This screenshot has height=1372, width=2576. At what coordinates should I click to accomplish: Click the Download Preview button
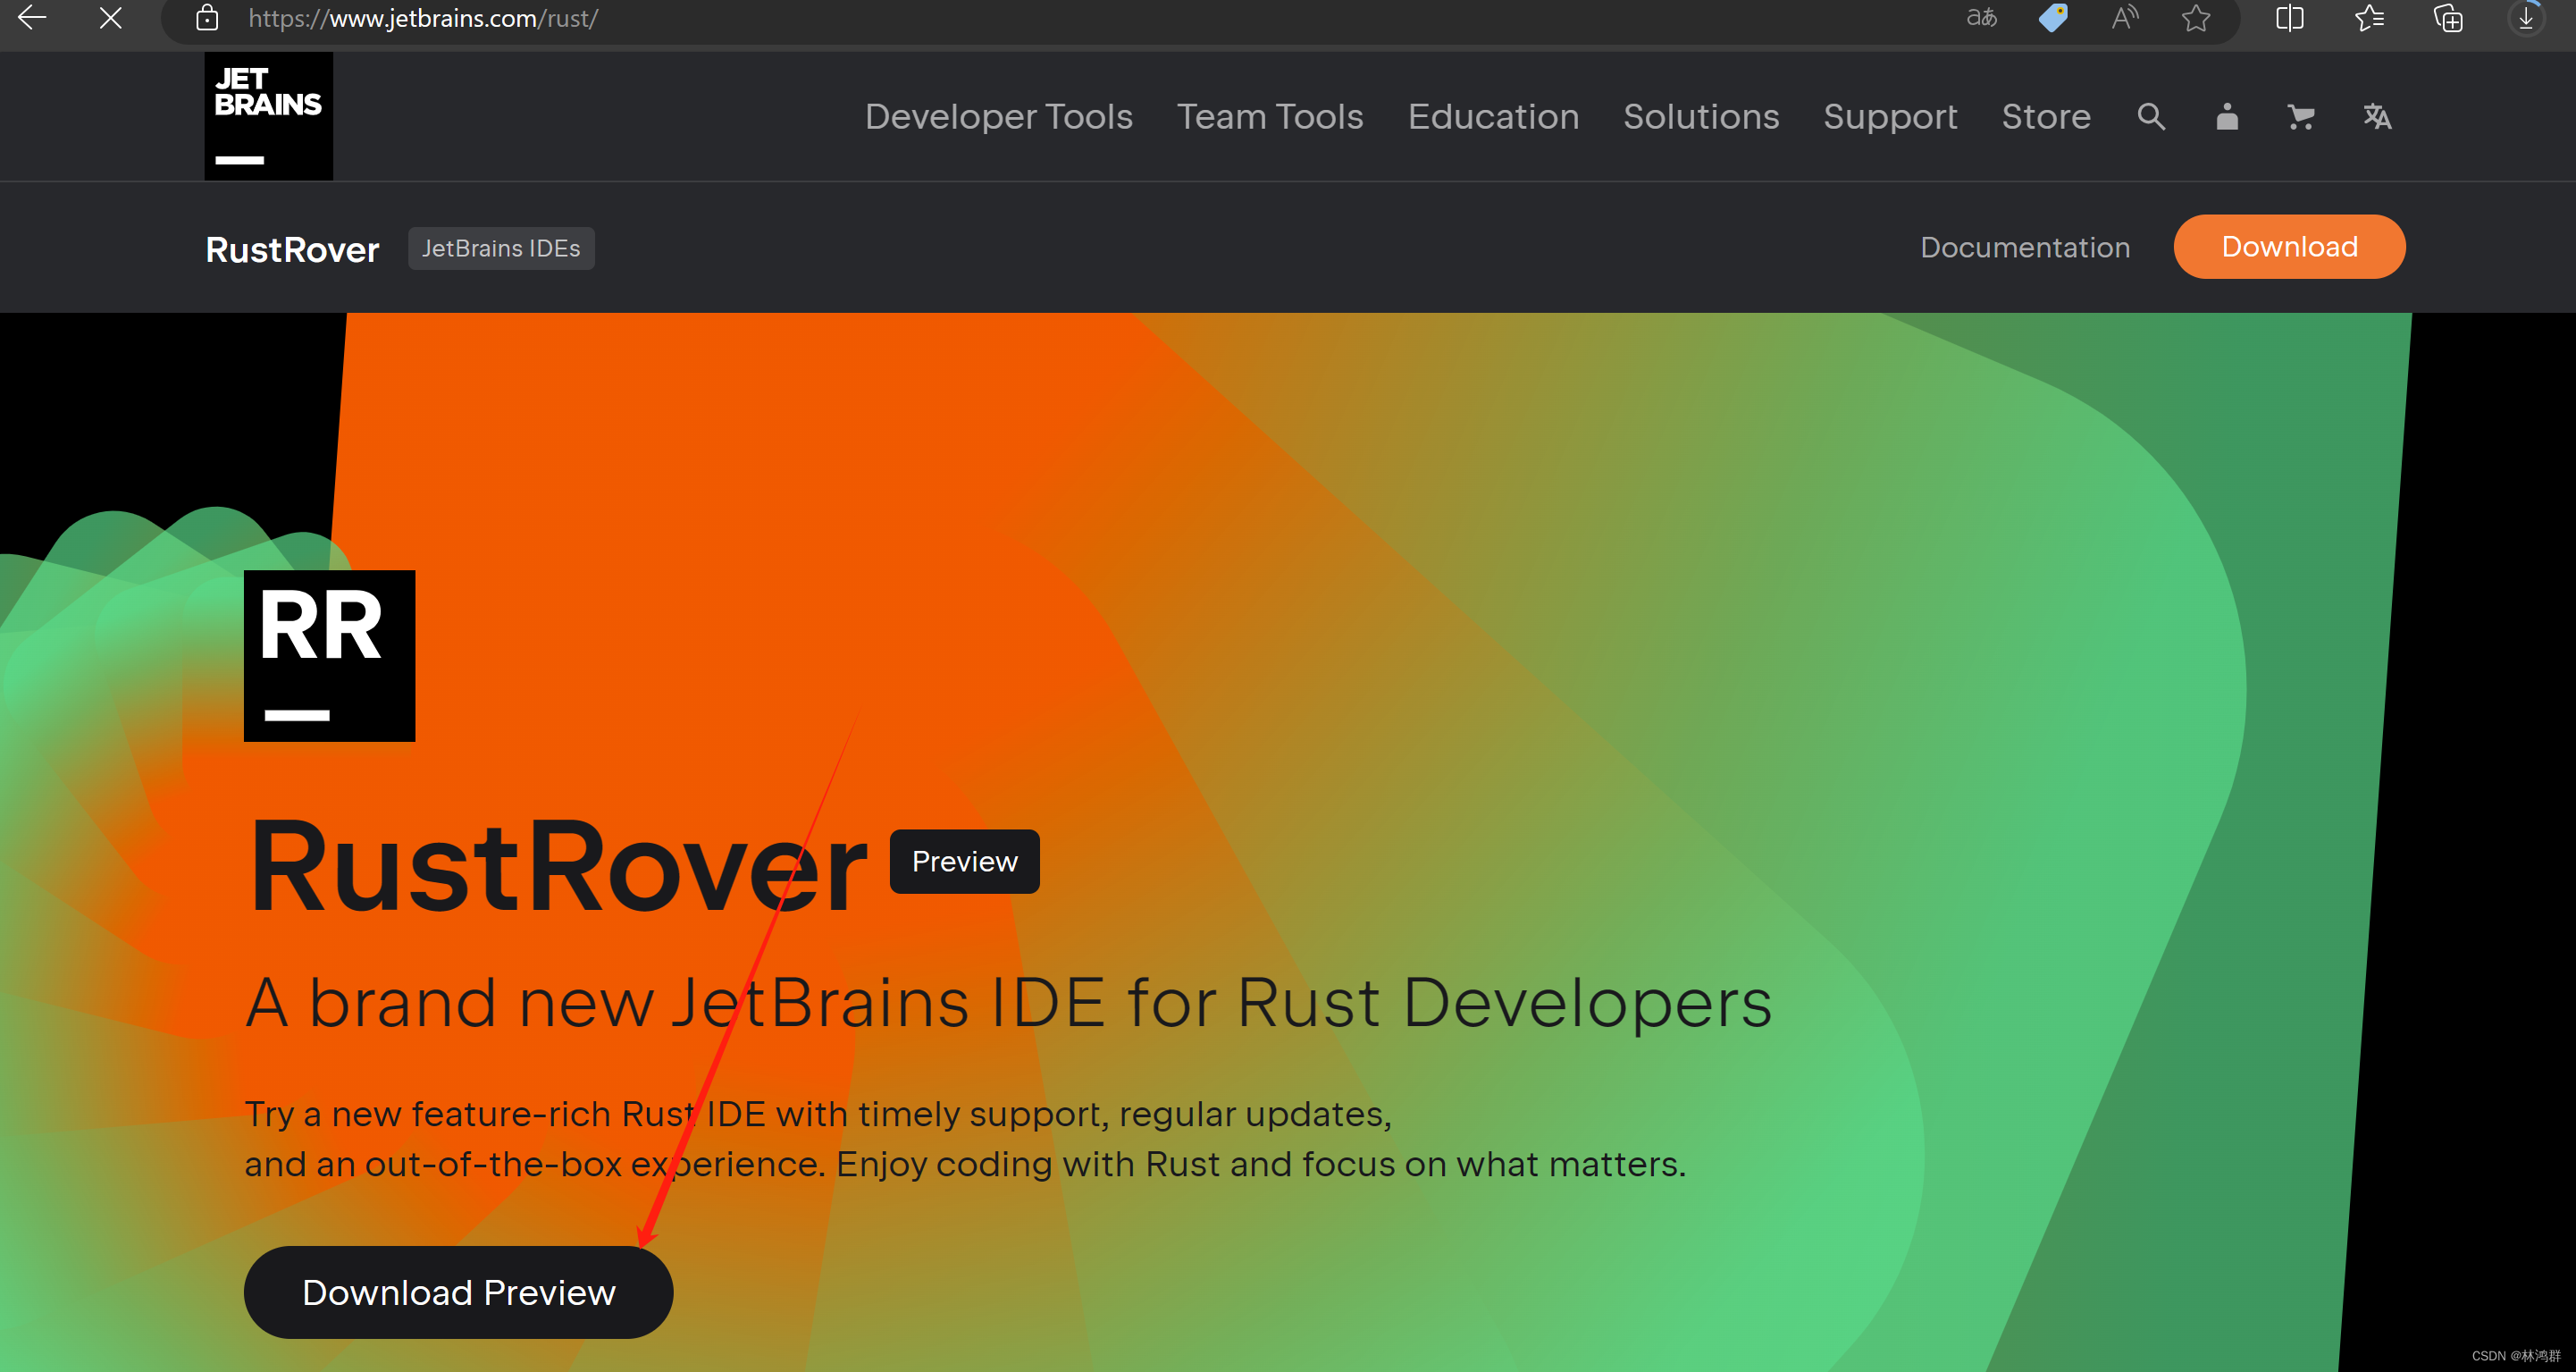pos(458,1292)
